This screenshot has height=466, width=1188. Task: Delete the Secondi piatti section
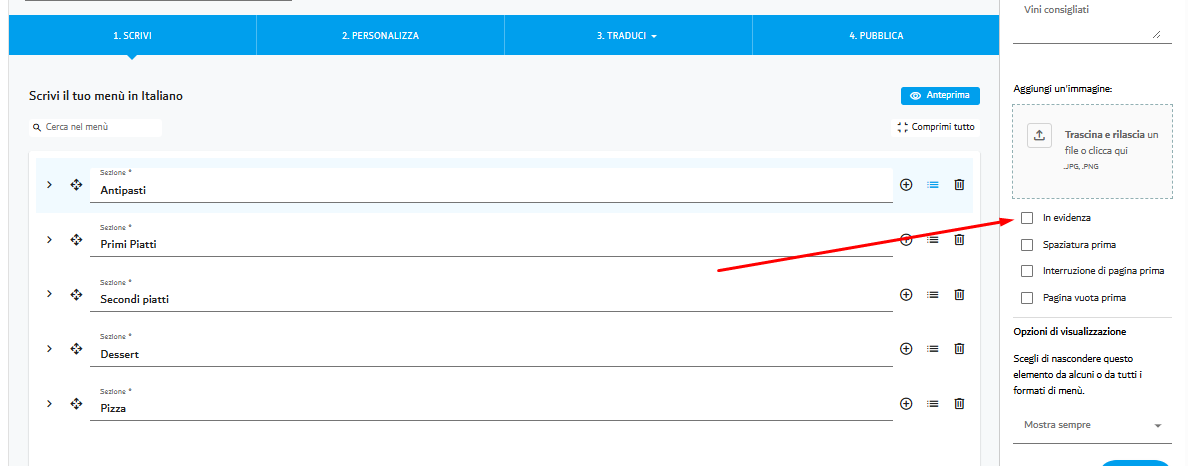(x=958, y=294)
